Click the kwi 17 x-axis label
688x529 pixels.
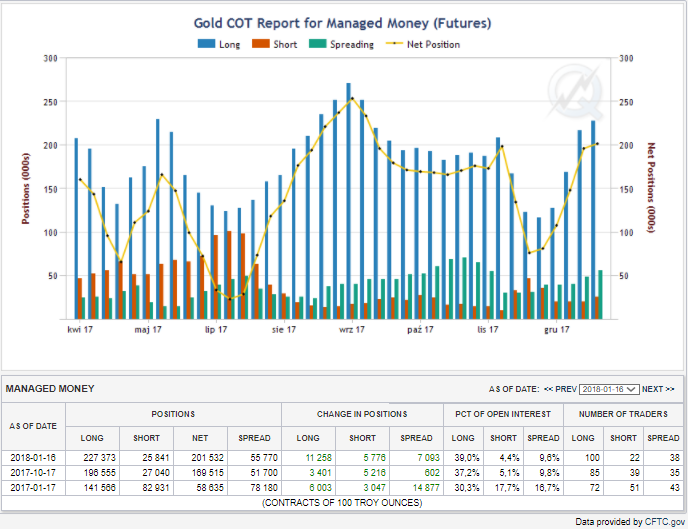tap(80, 329)
